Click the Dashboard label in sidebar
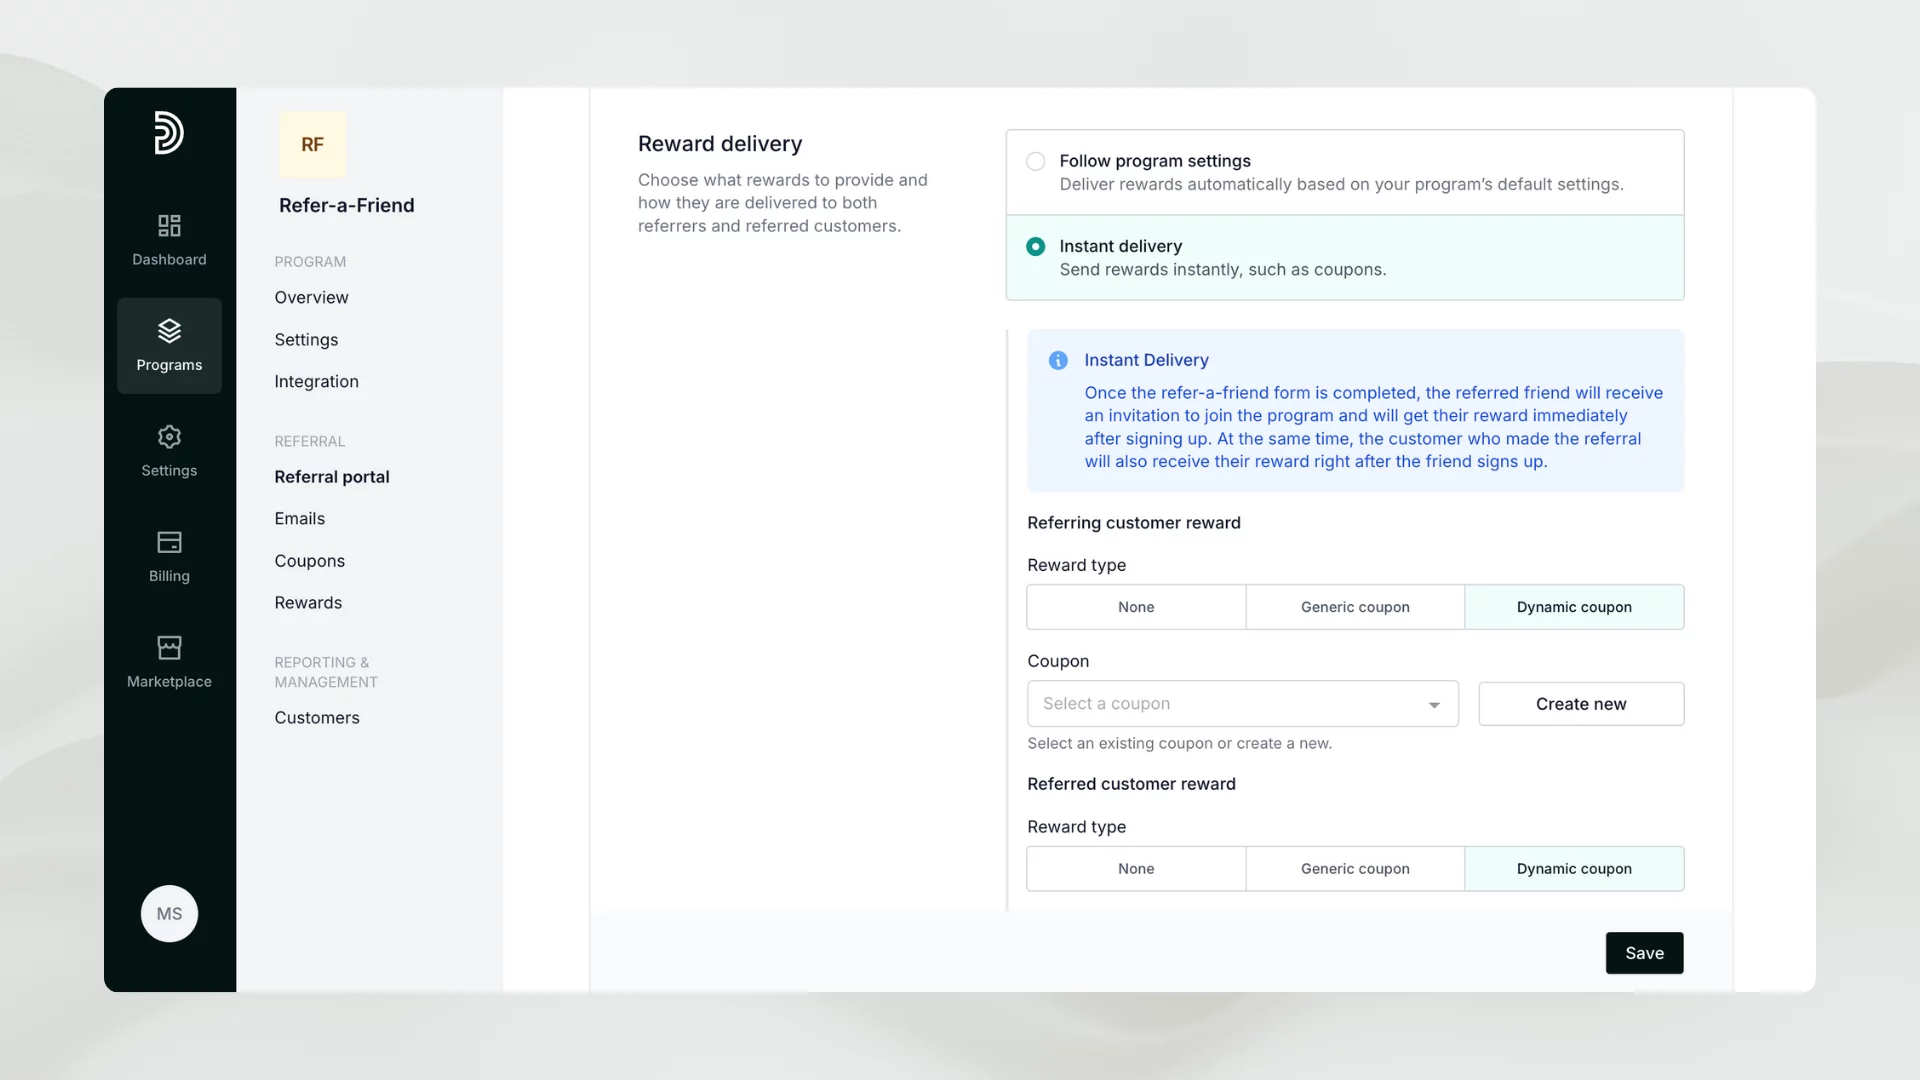The width and height of the screenshot is (1920, 1080). tap(169, 259)
